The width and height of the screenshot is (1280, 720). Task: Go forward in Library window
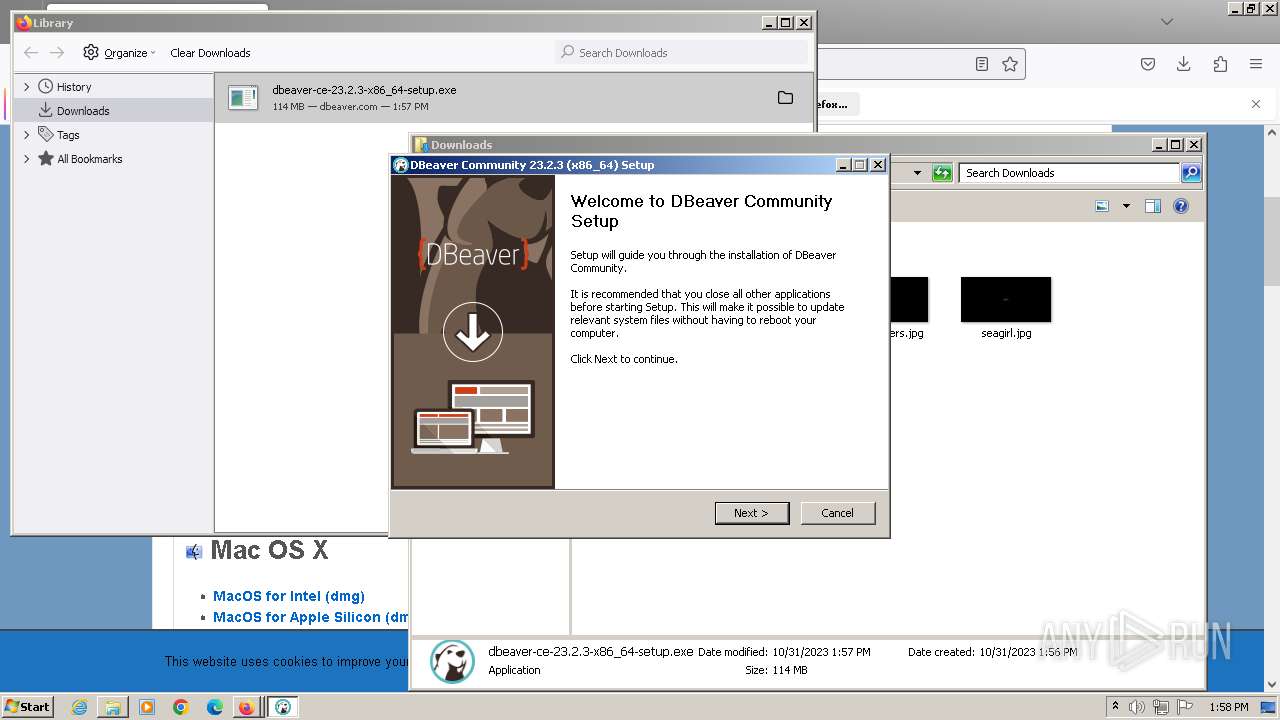click(x=57, y=53)
